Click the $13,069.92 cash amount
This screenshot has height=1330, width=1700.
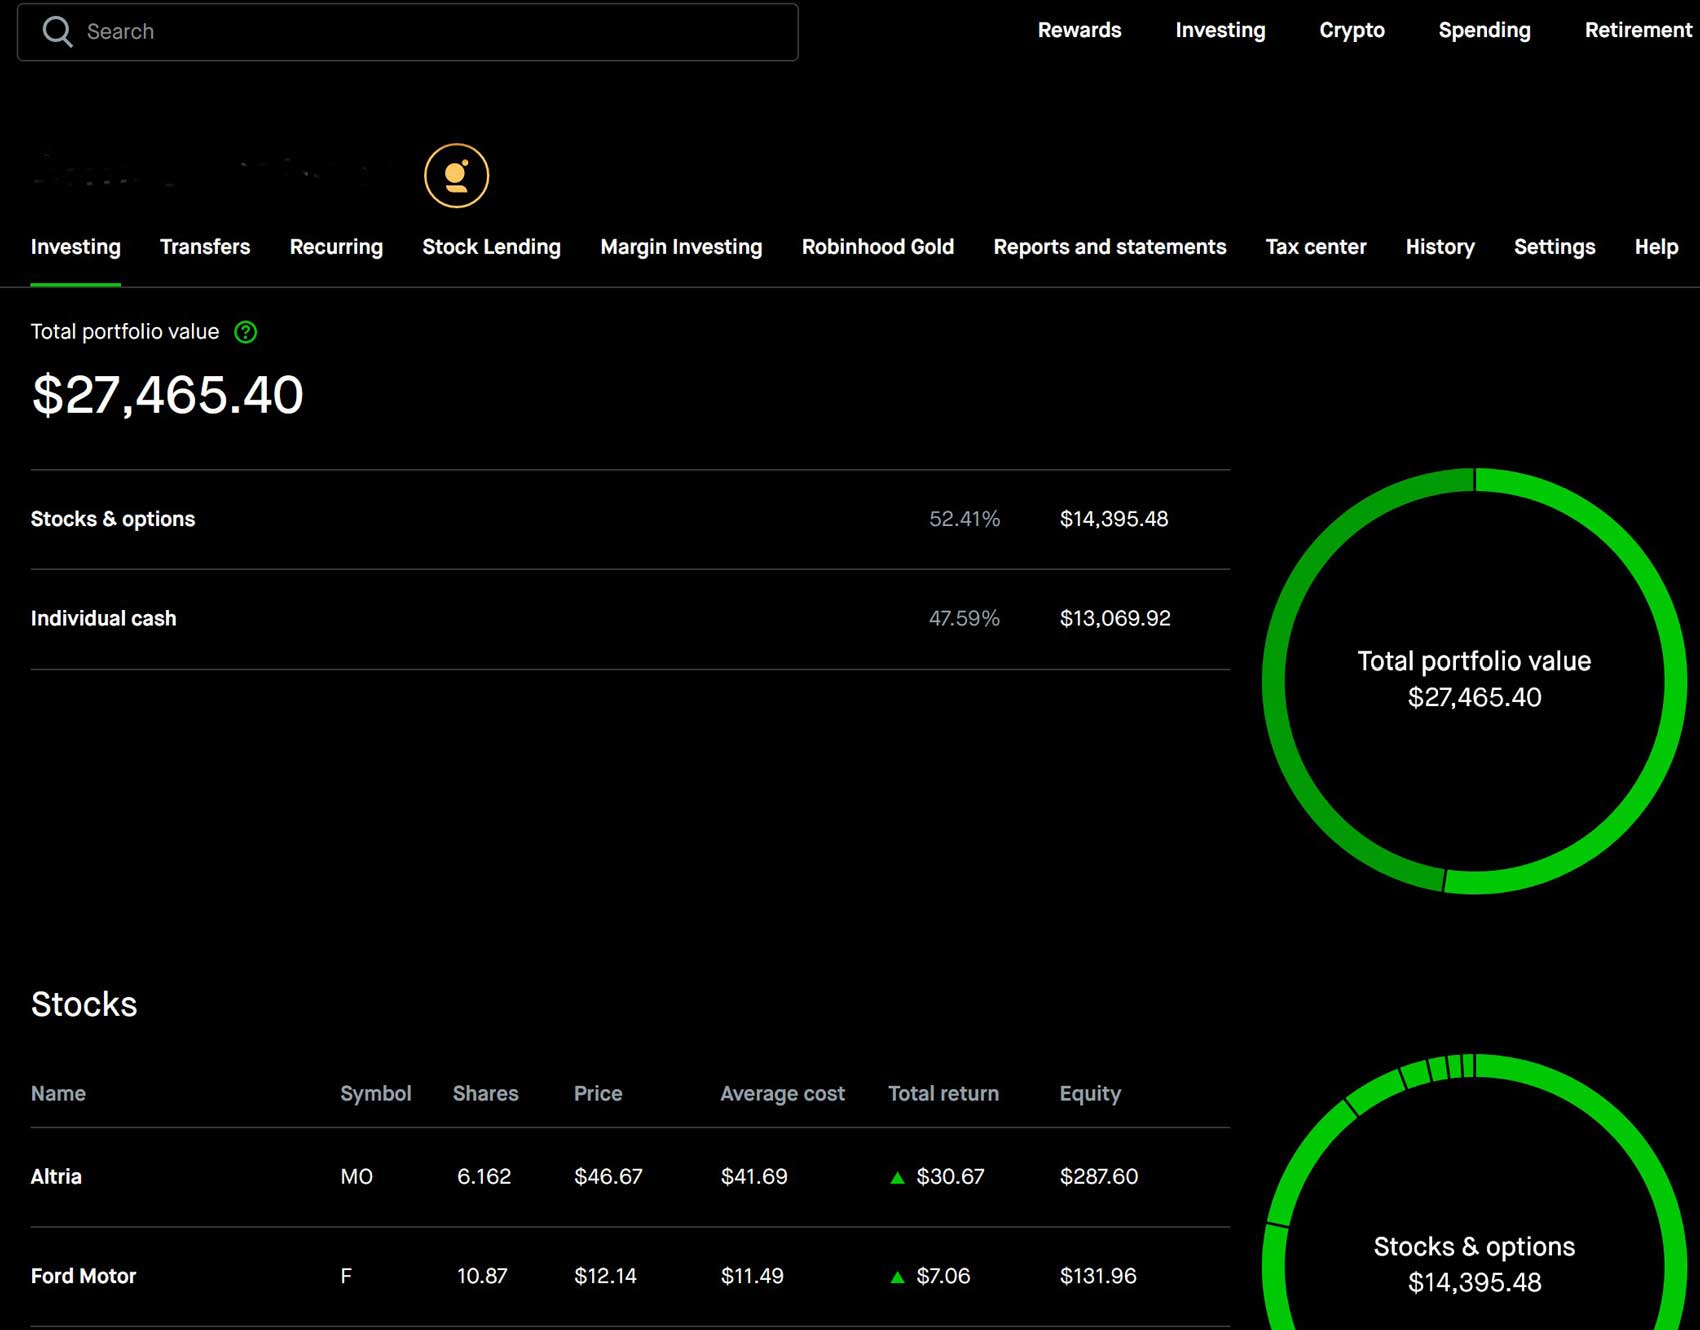(x=1115, y=619)
